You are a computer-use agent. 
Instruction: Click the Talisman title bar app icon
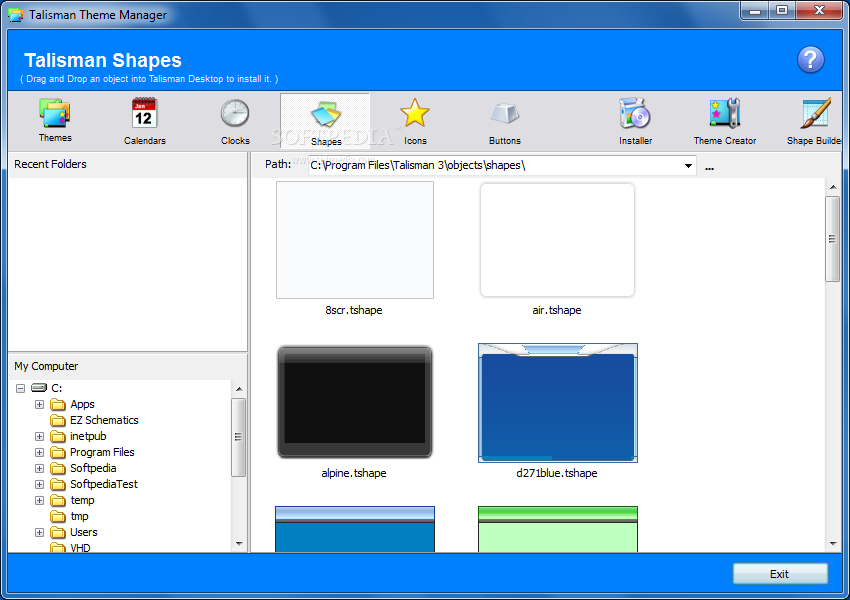point(16,15)
